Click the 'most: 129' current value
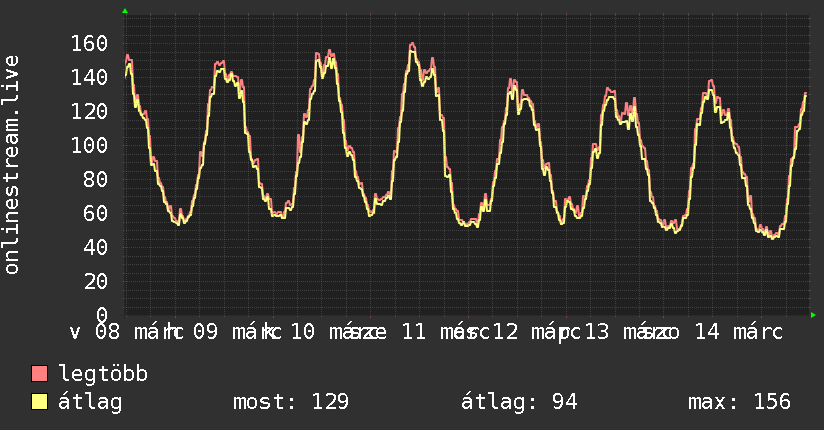This screenshot has height=430, width=824. pos(291,402)
